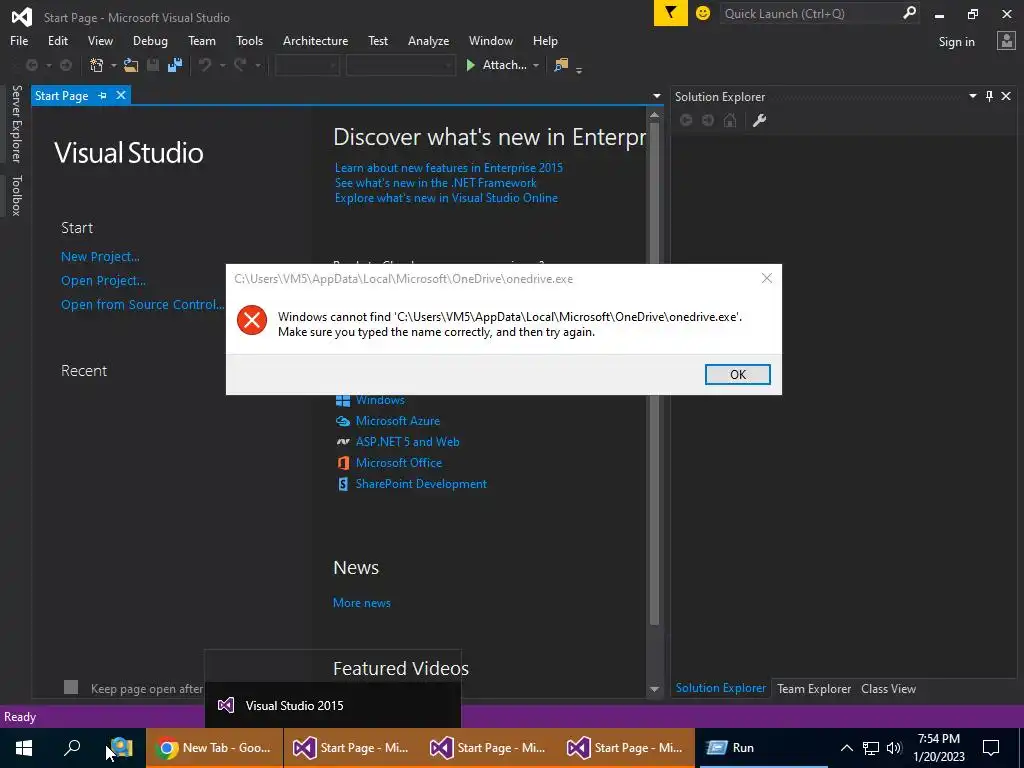
Task: Click the Start Page scroll down arrow
Action: tap(654, 689)
